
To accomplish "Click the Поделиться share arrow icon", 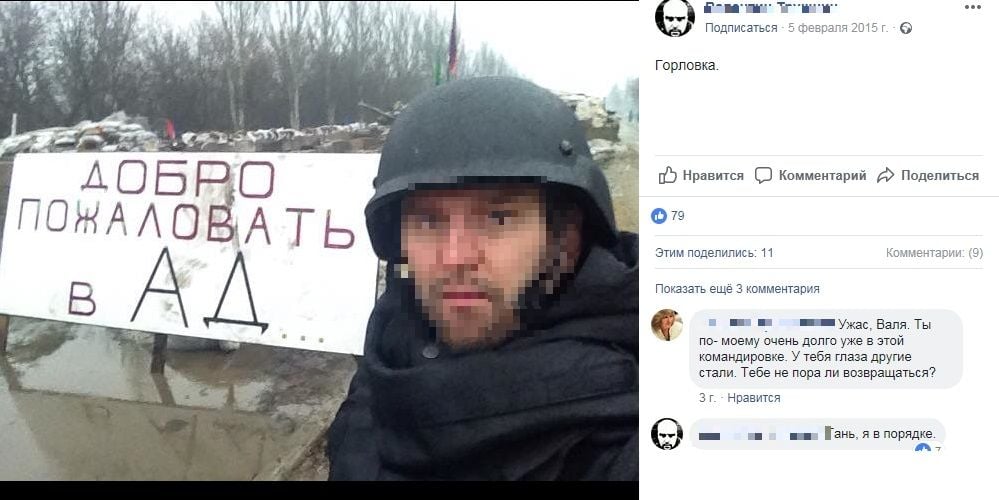I will coord(886,176).
